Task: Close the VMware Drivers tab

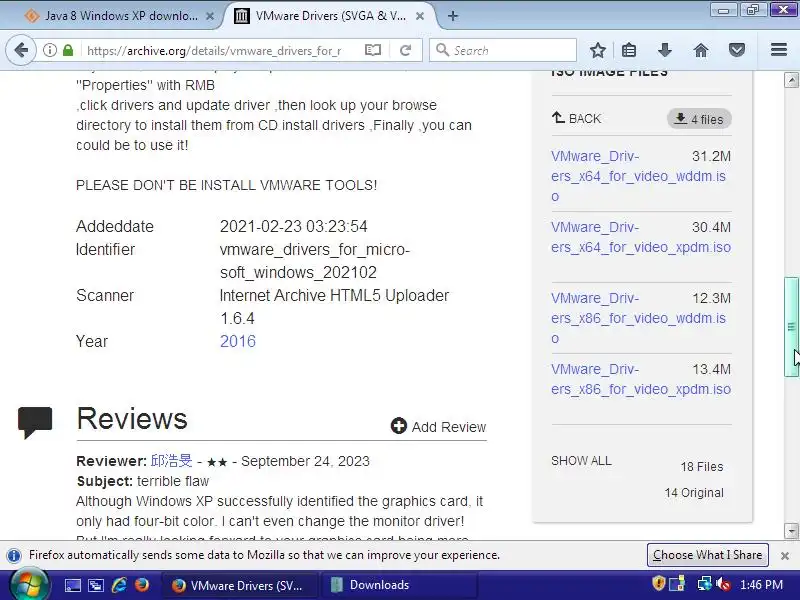Action: pyautogui.click(x=419, y=16)
